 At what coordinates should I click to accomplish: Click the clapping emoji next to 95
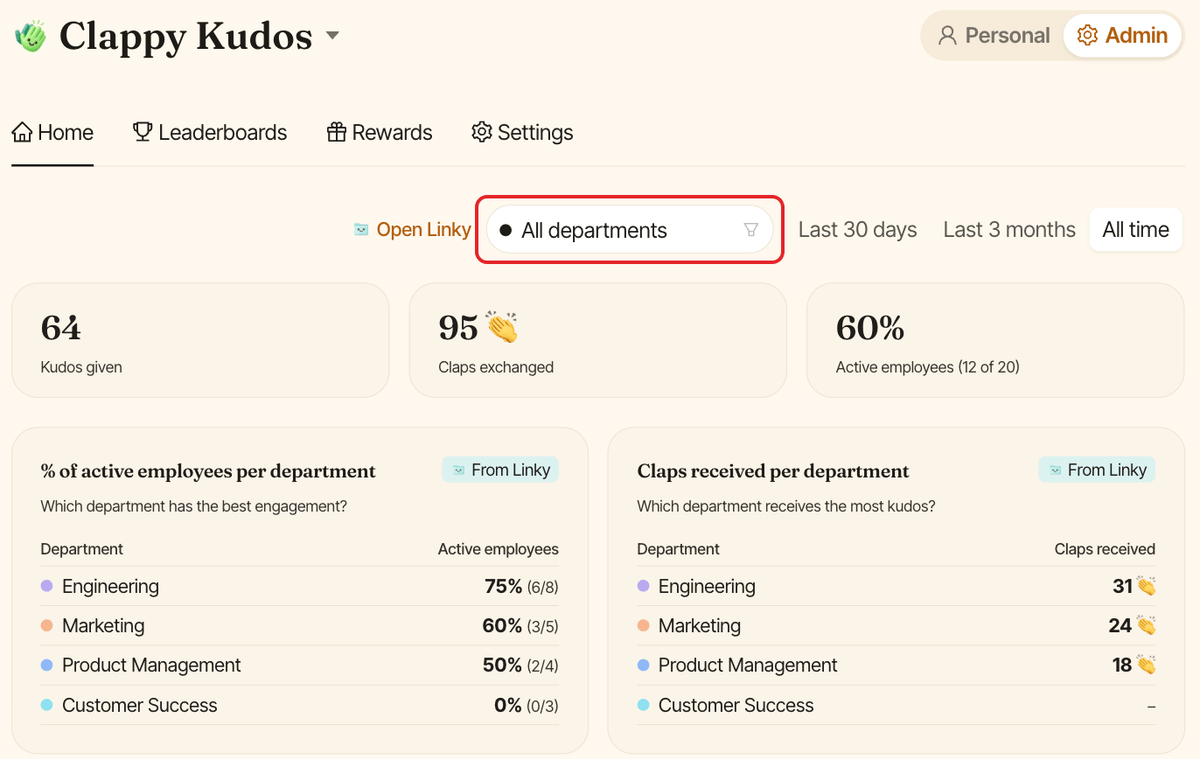point(502,327)
